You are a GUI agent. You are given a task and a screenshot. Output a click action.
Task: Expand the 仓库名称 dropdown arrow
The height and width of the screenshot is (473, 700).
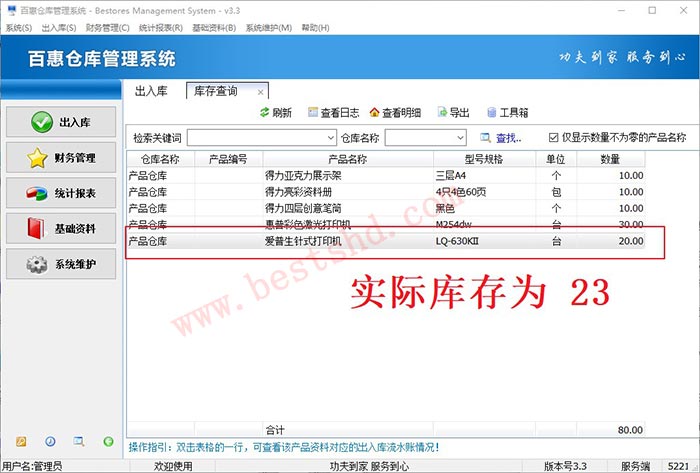[x=461, y=138]
